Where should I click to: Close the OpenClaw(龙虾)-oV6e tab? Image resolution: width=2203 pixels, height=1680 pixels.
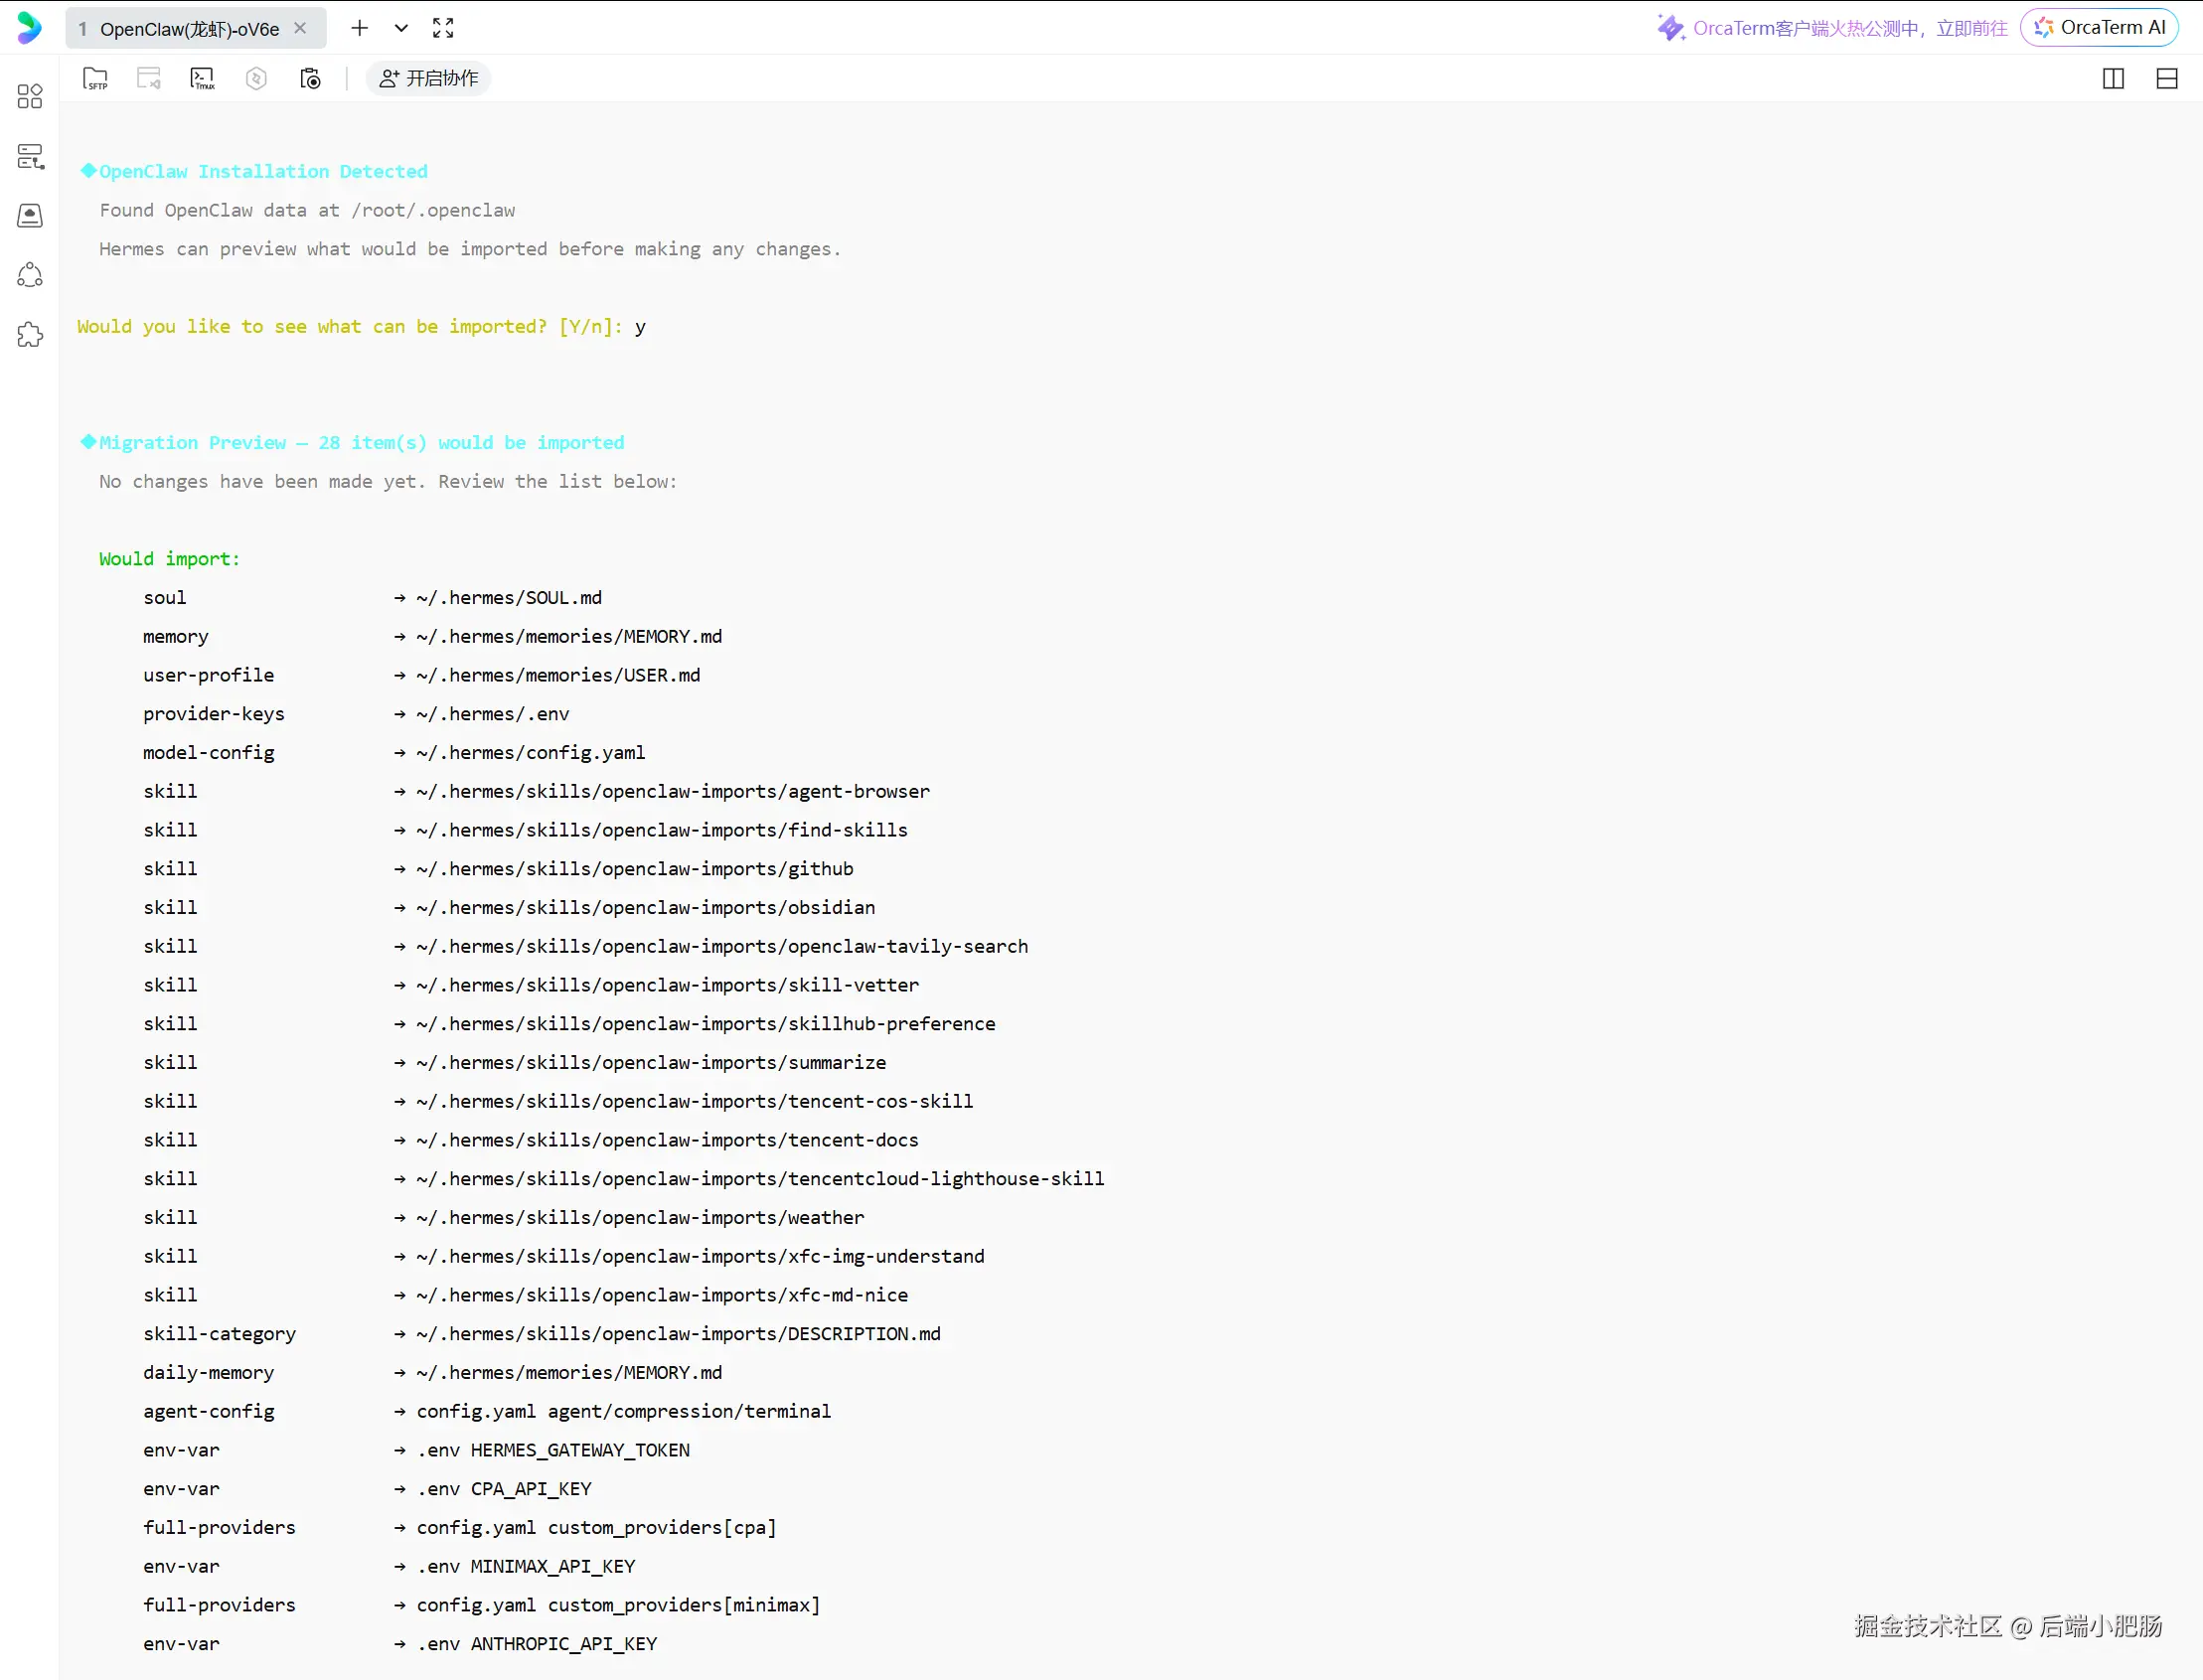coord(300,28)
